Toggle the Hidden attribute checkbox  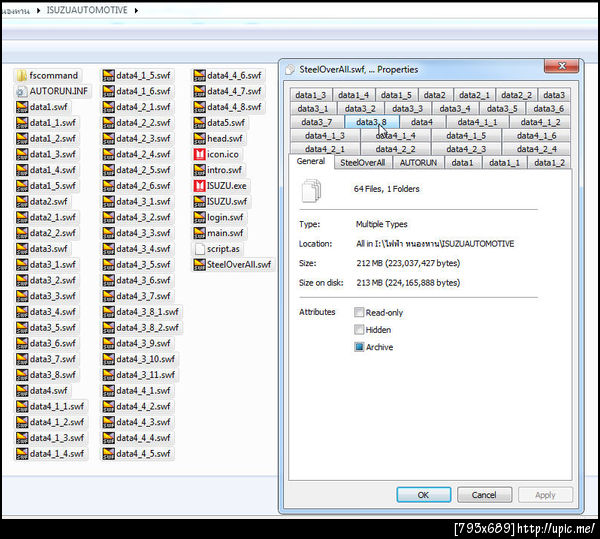359,329
